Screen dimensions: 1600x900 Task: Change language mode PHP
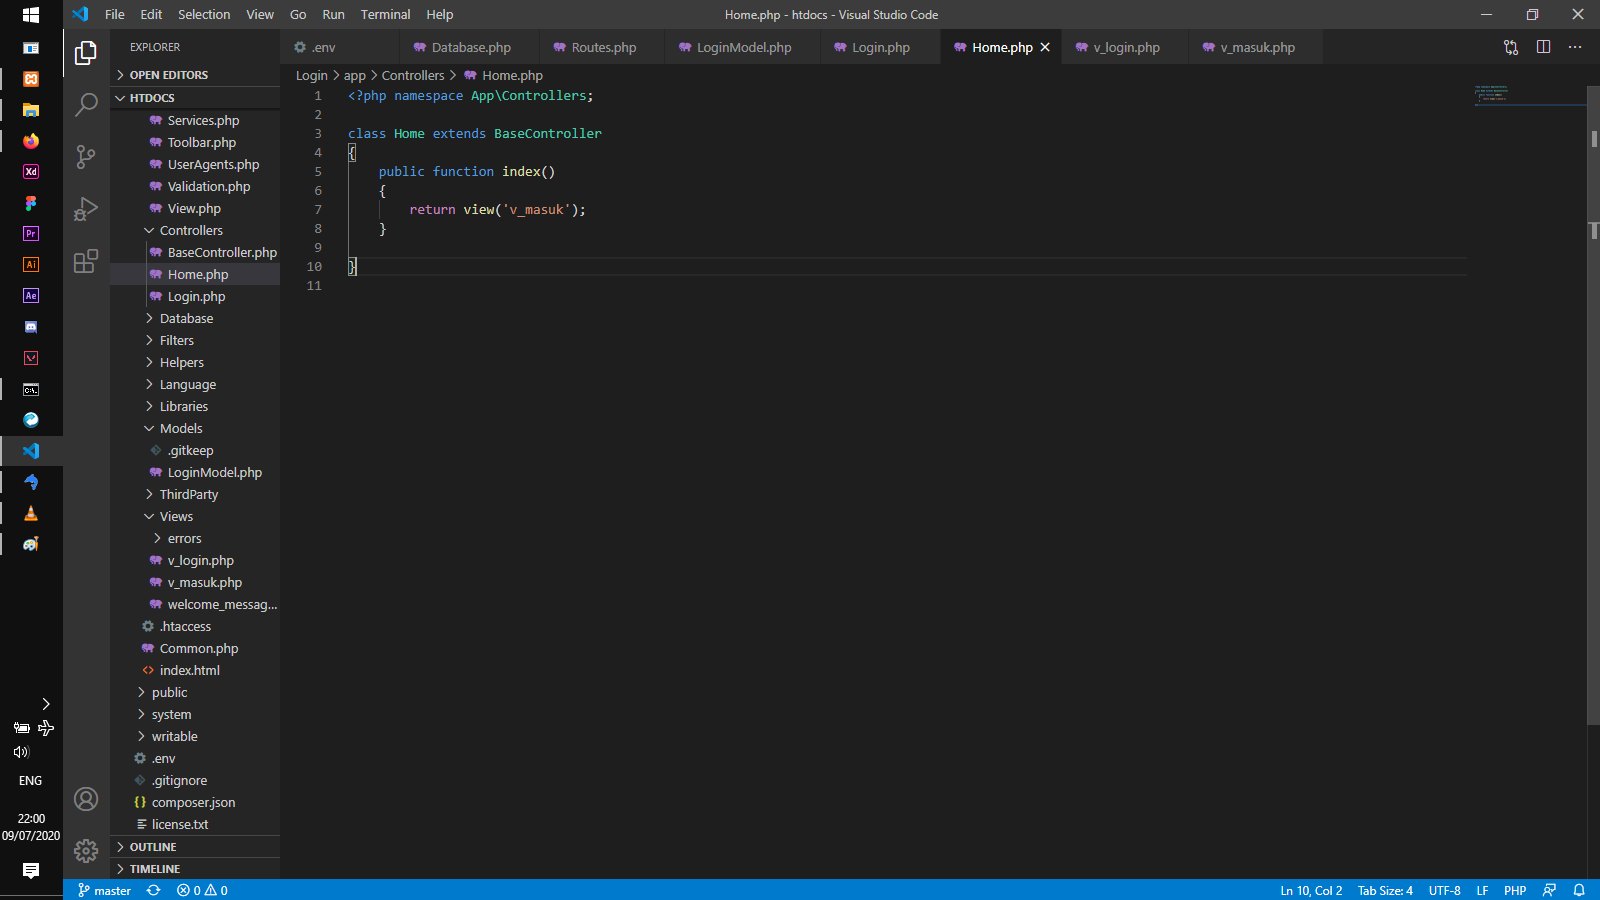pyautogui.click(x=1515, y=890)
